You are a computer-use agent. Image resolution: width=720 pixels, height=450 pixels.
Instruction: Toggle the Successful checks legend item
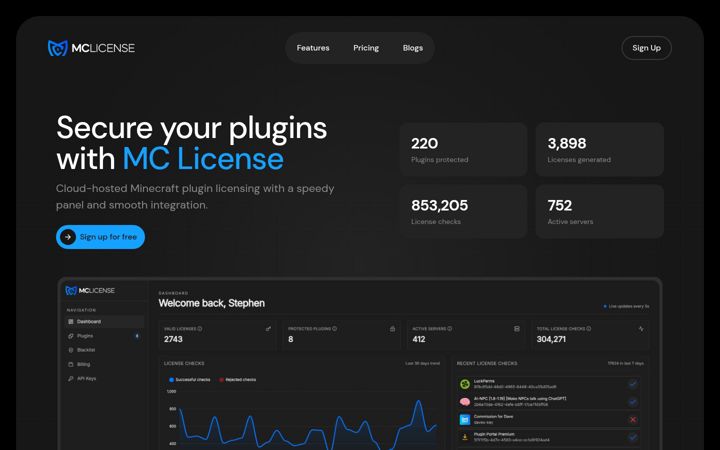(x=190, y=380)
